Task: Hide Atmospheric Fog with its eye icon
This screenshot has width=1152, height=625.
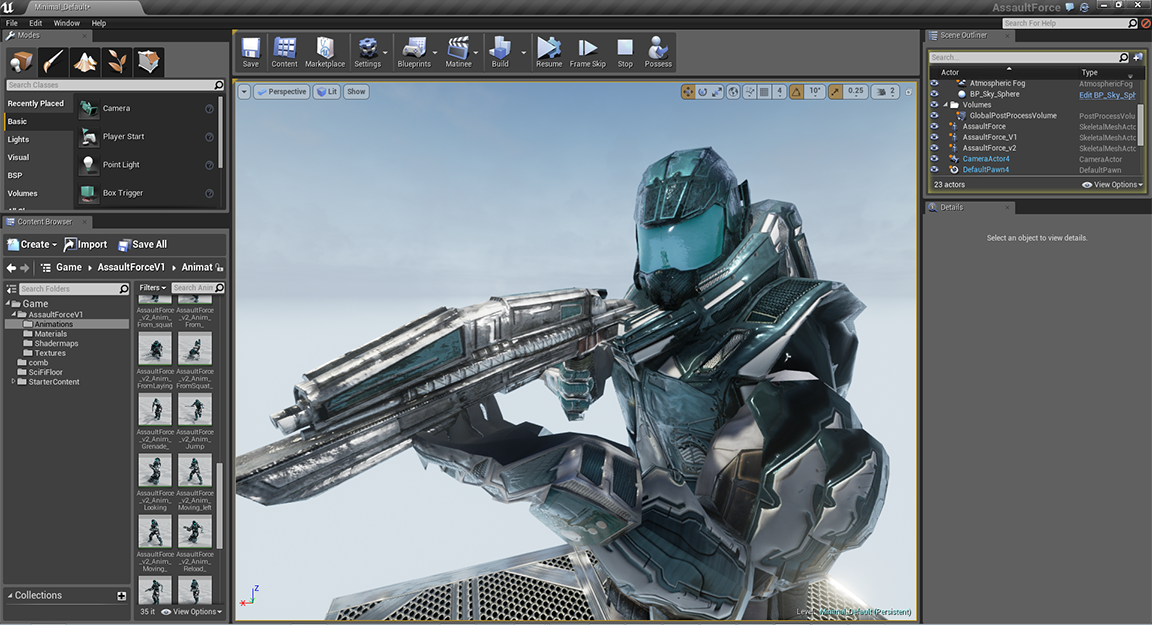Action: [x=935, y=84]
